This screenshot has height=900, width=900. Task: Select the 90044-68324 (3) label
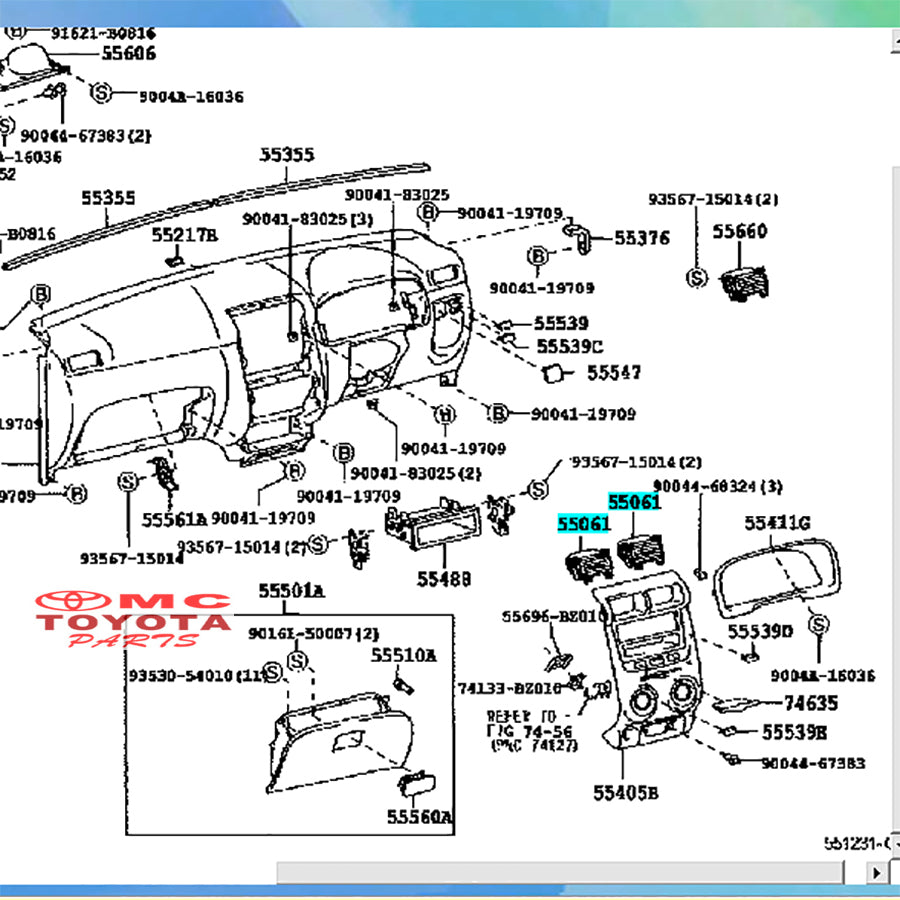tap(717, 486)
